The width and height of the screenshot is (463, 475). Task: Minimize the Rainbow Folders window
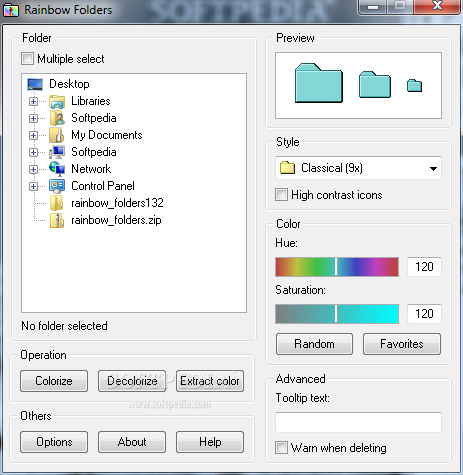pyautogui.click(x=373, y=7)
